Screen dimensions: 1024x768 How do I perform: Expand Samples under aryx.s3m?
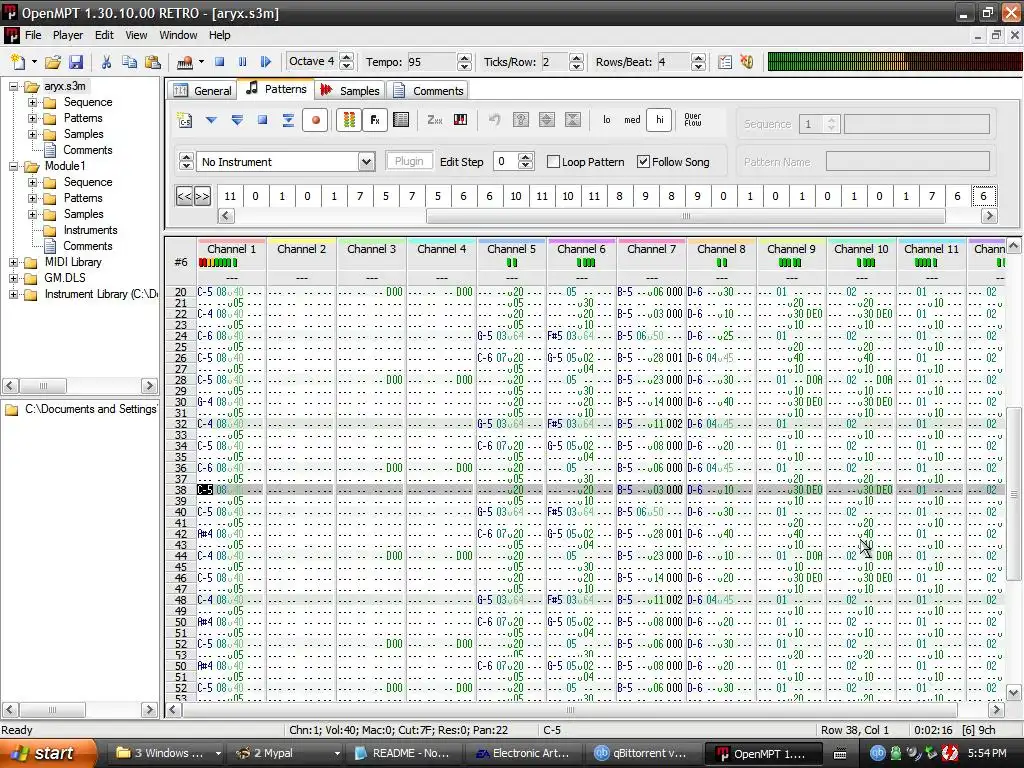[x=32, y=135]
